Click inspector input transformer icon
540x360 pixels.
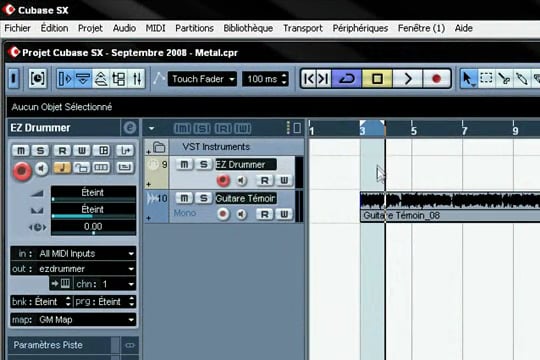(x=125, y=151)
